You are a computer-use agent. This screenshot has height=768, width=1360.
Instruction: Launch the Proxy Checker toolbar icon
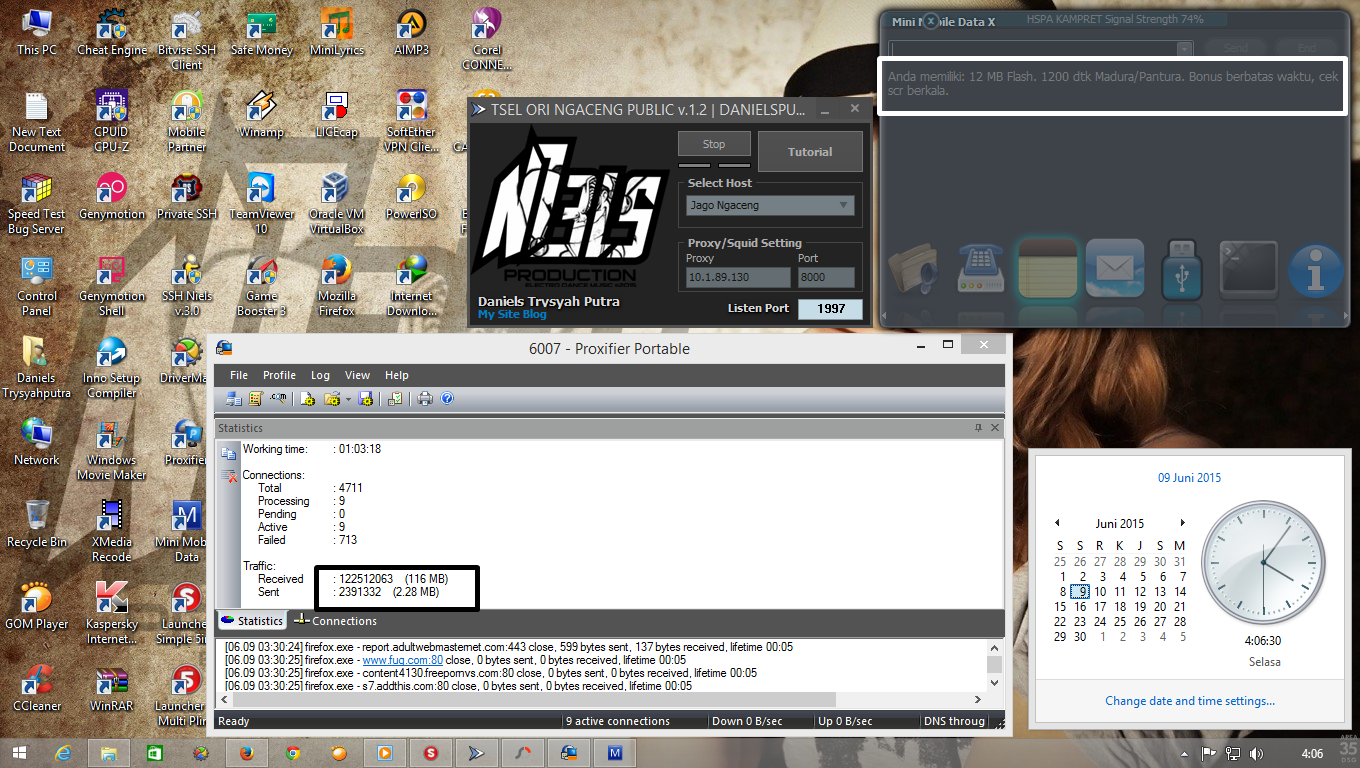(x=394, y=398)
